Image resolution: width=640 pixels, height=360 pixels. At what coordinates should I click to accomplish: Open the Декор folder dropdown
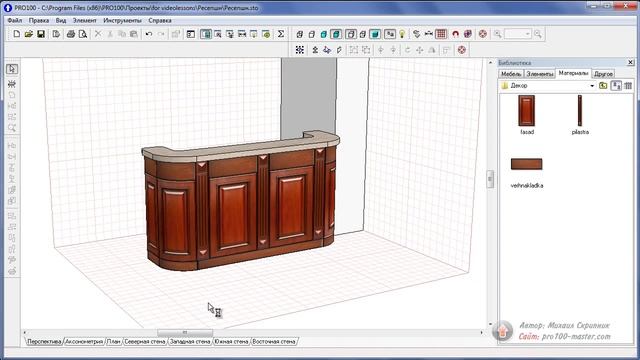click(x=592, y=86)
